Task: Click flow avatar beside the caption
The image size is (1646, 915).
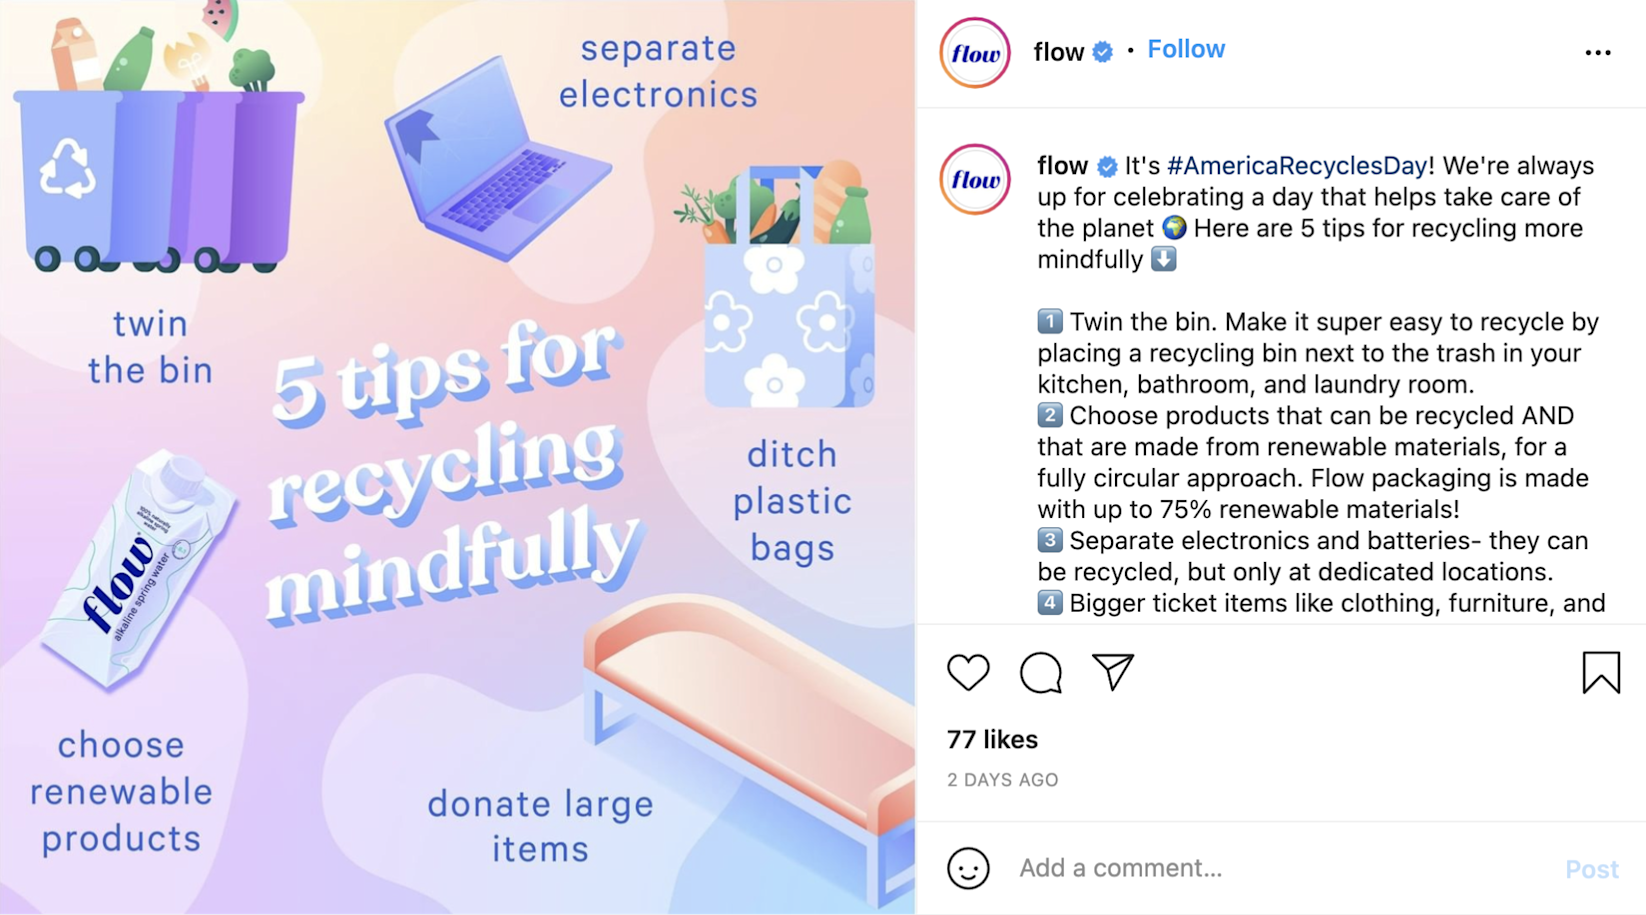Action: coord(975,180)
